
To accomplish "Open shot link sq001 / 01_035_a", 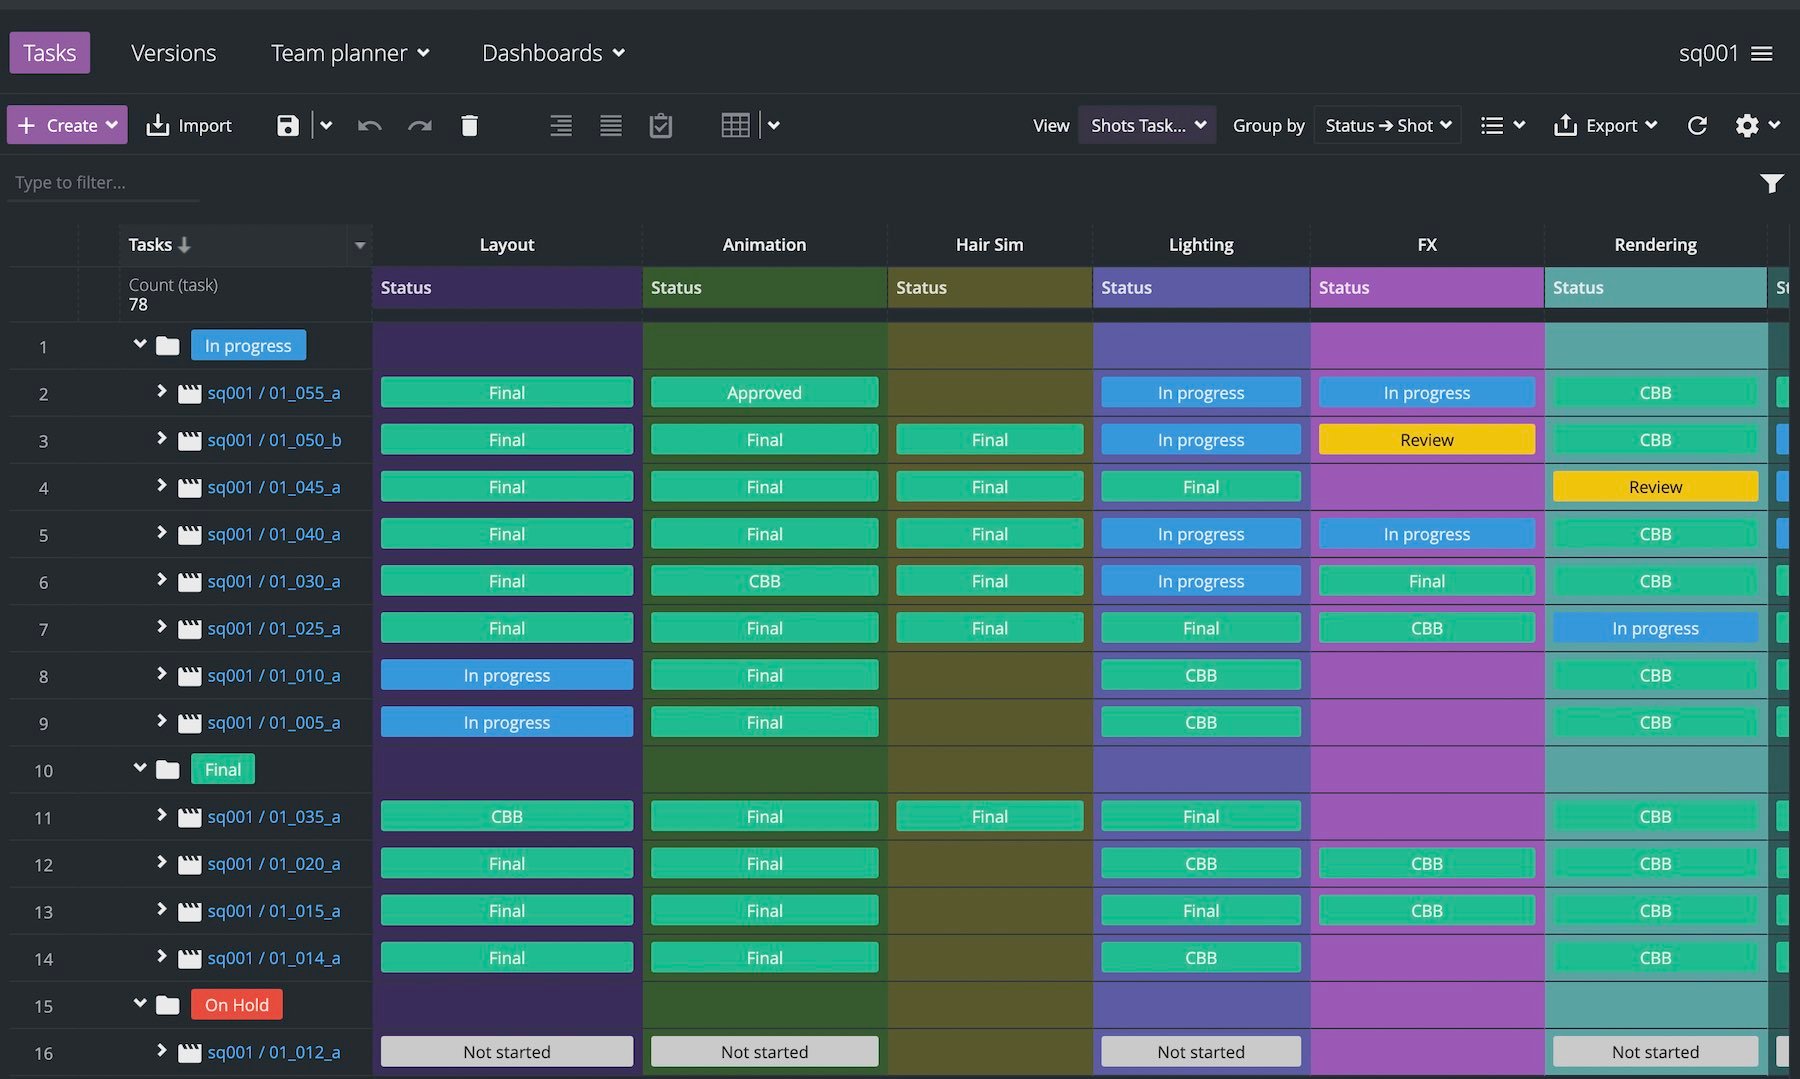I will 274,817.
